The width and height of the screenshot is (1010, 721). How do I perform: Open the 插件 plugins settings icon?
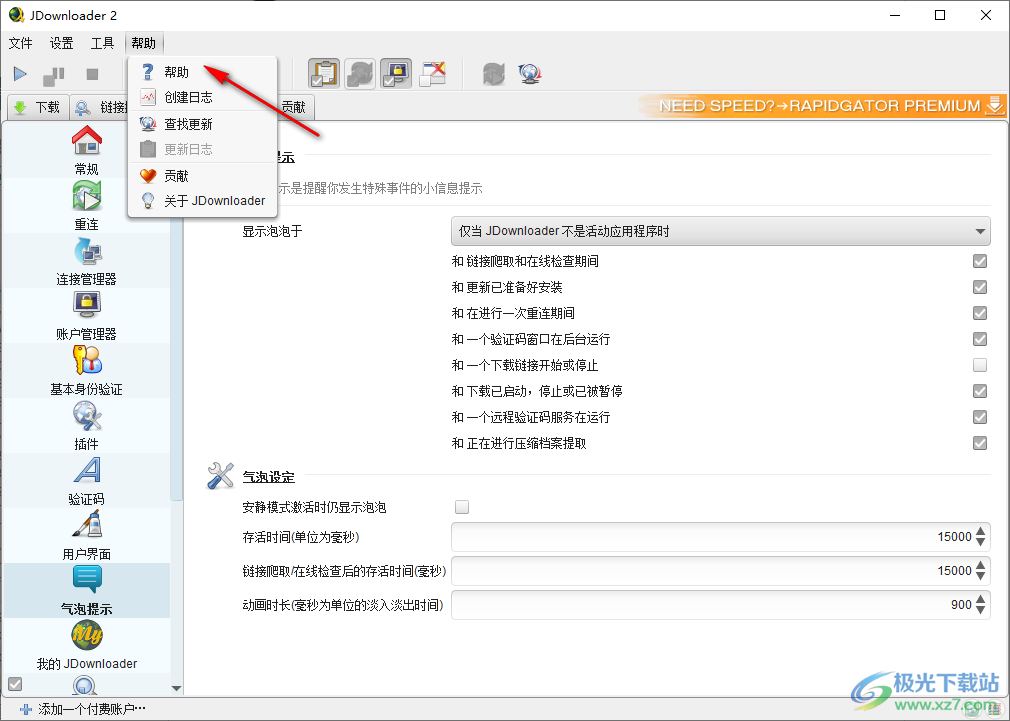[x=86, y=416]
